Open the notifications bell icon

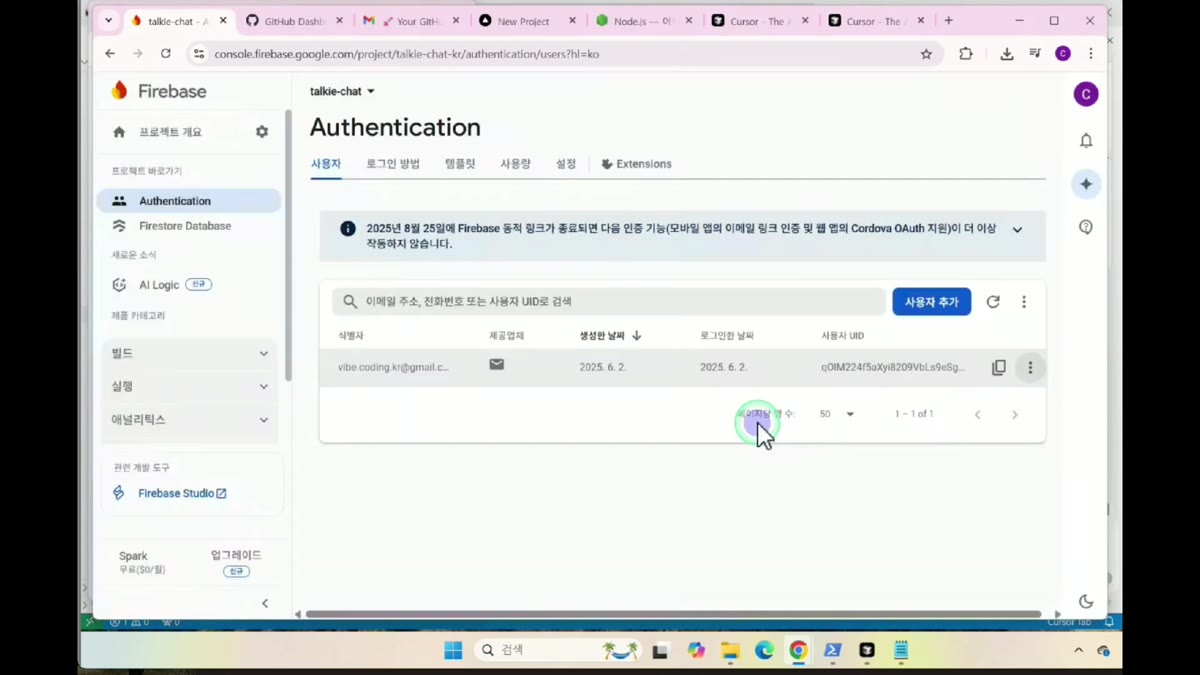click(x=1086, y=141)
